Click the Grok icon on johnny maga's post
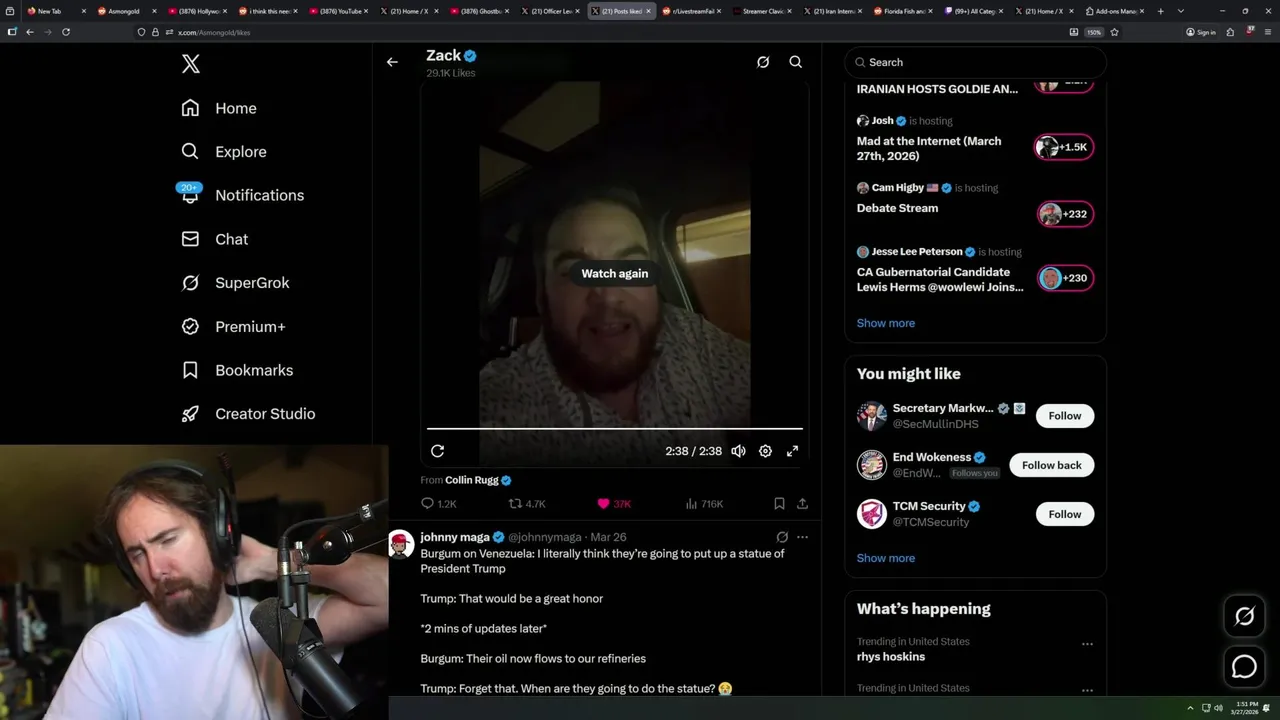1280x720 pixels. coord(782,537)
